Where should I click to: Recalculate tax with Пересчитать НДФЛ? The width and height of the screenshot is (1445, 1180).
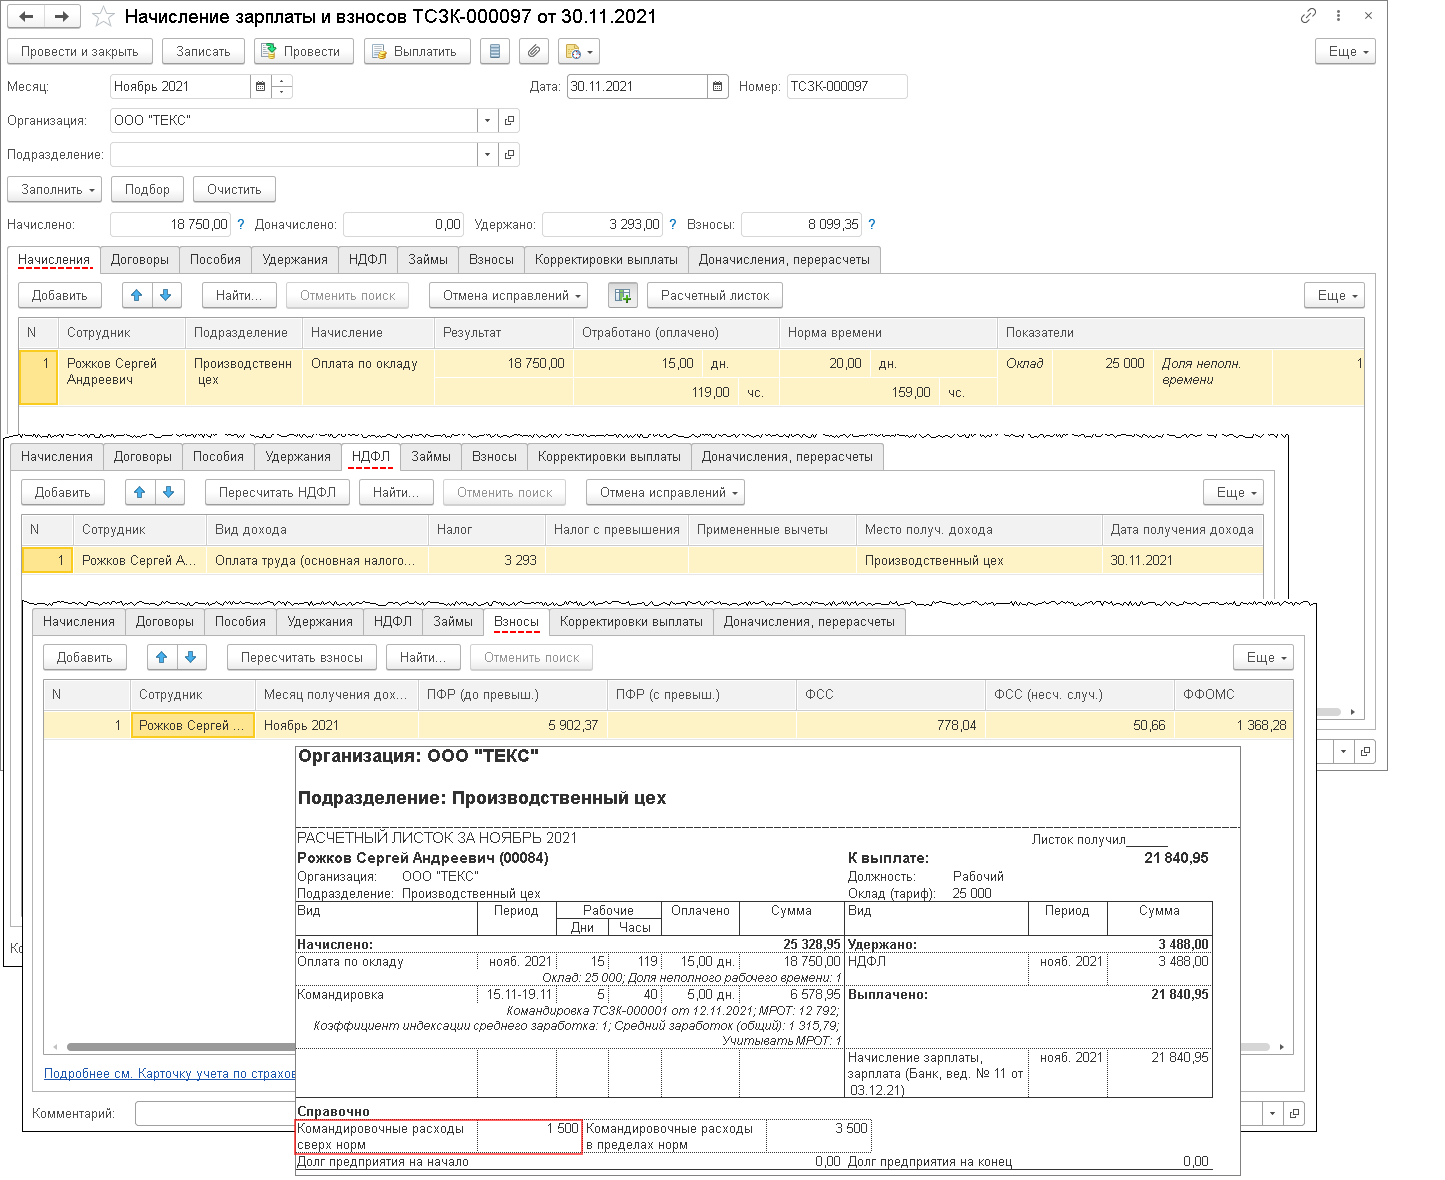[277, 492]
